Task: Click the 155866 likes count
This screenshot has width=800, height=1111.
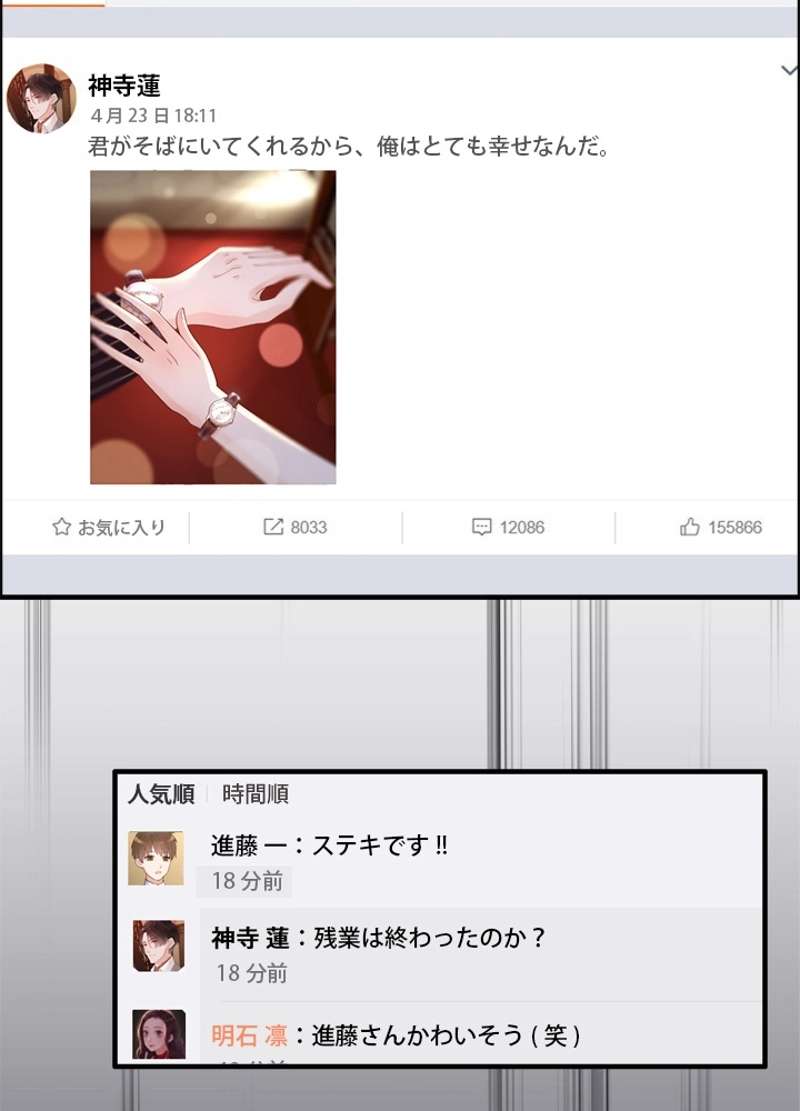Action: click(x=735, y=527)
